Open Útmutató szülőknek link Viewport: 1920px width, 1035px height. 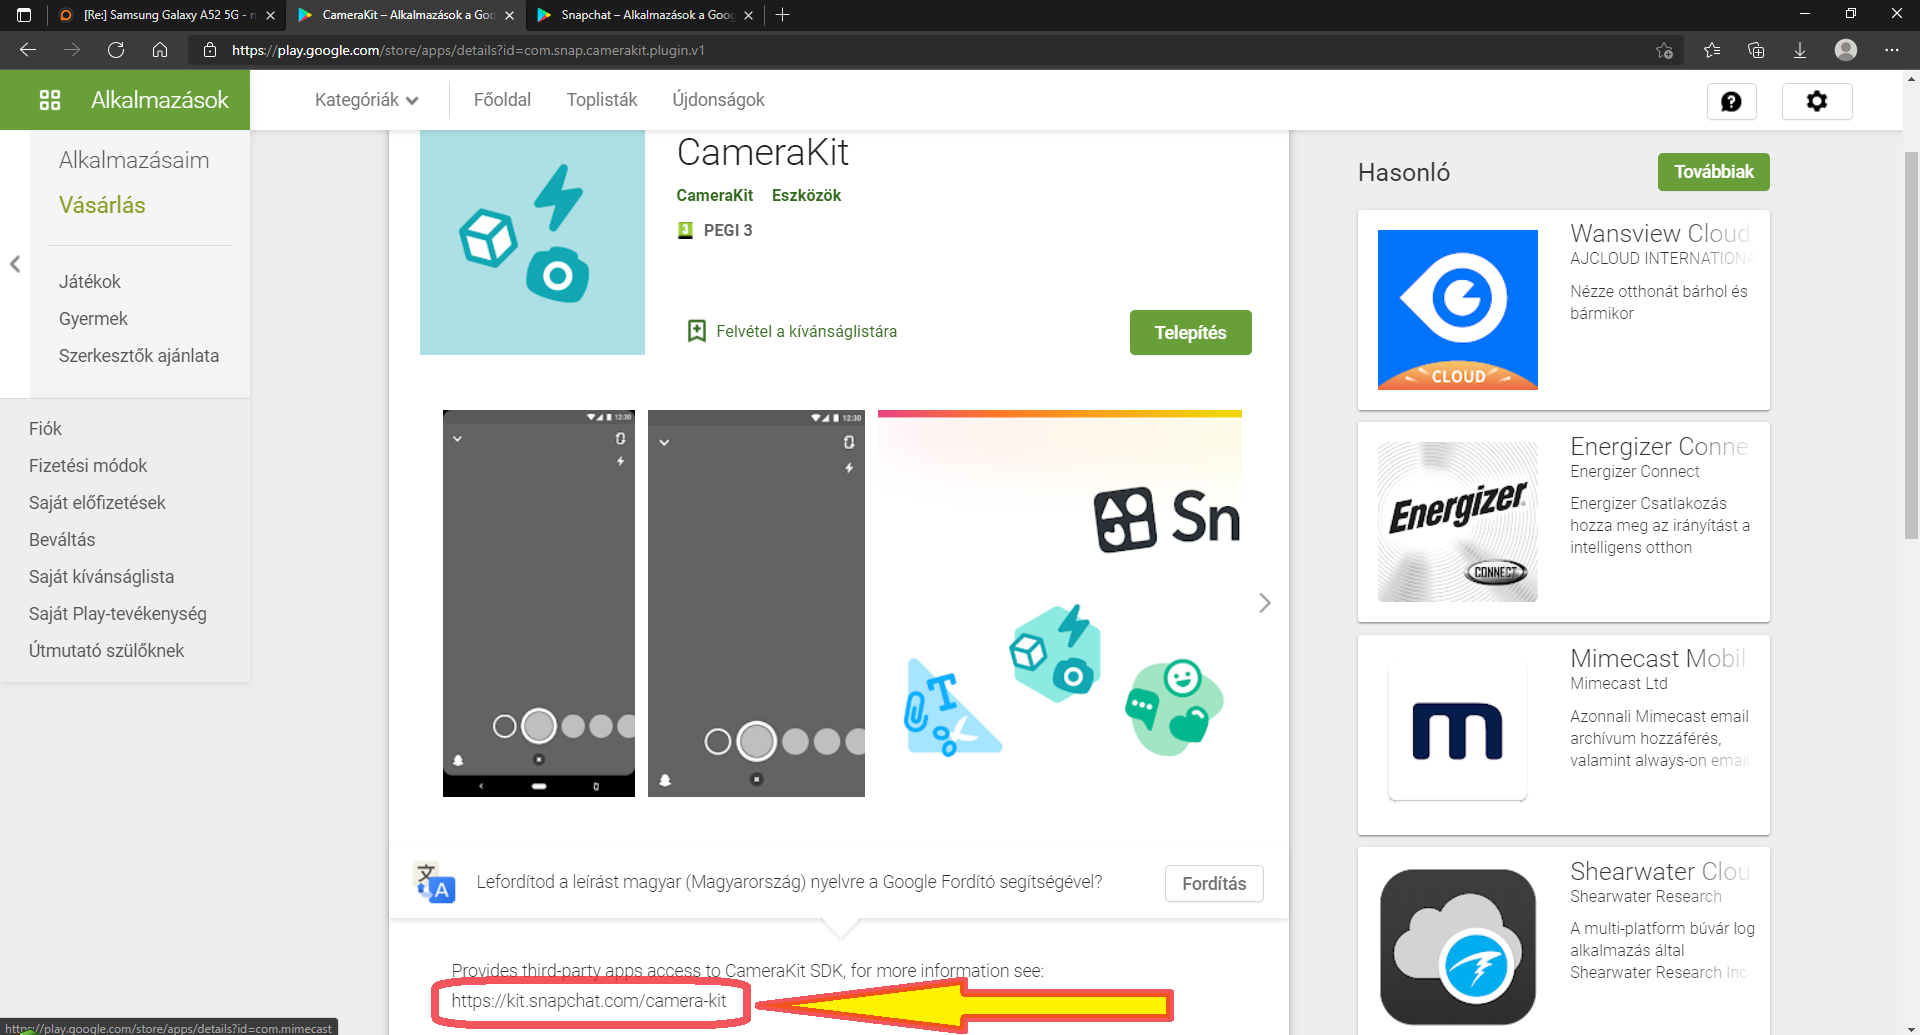coord(106,650)
